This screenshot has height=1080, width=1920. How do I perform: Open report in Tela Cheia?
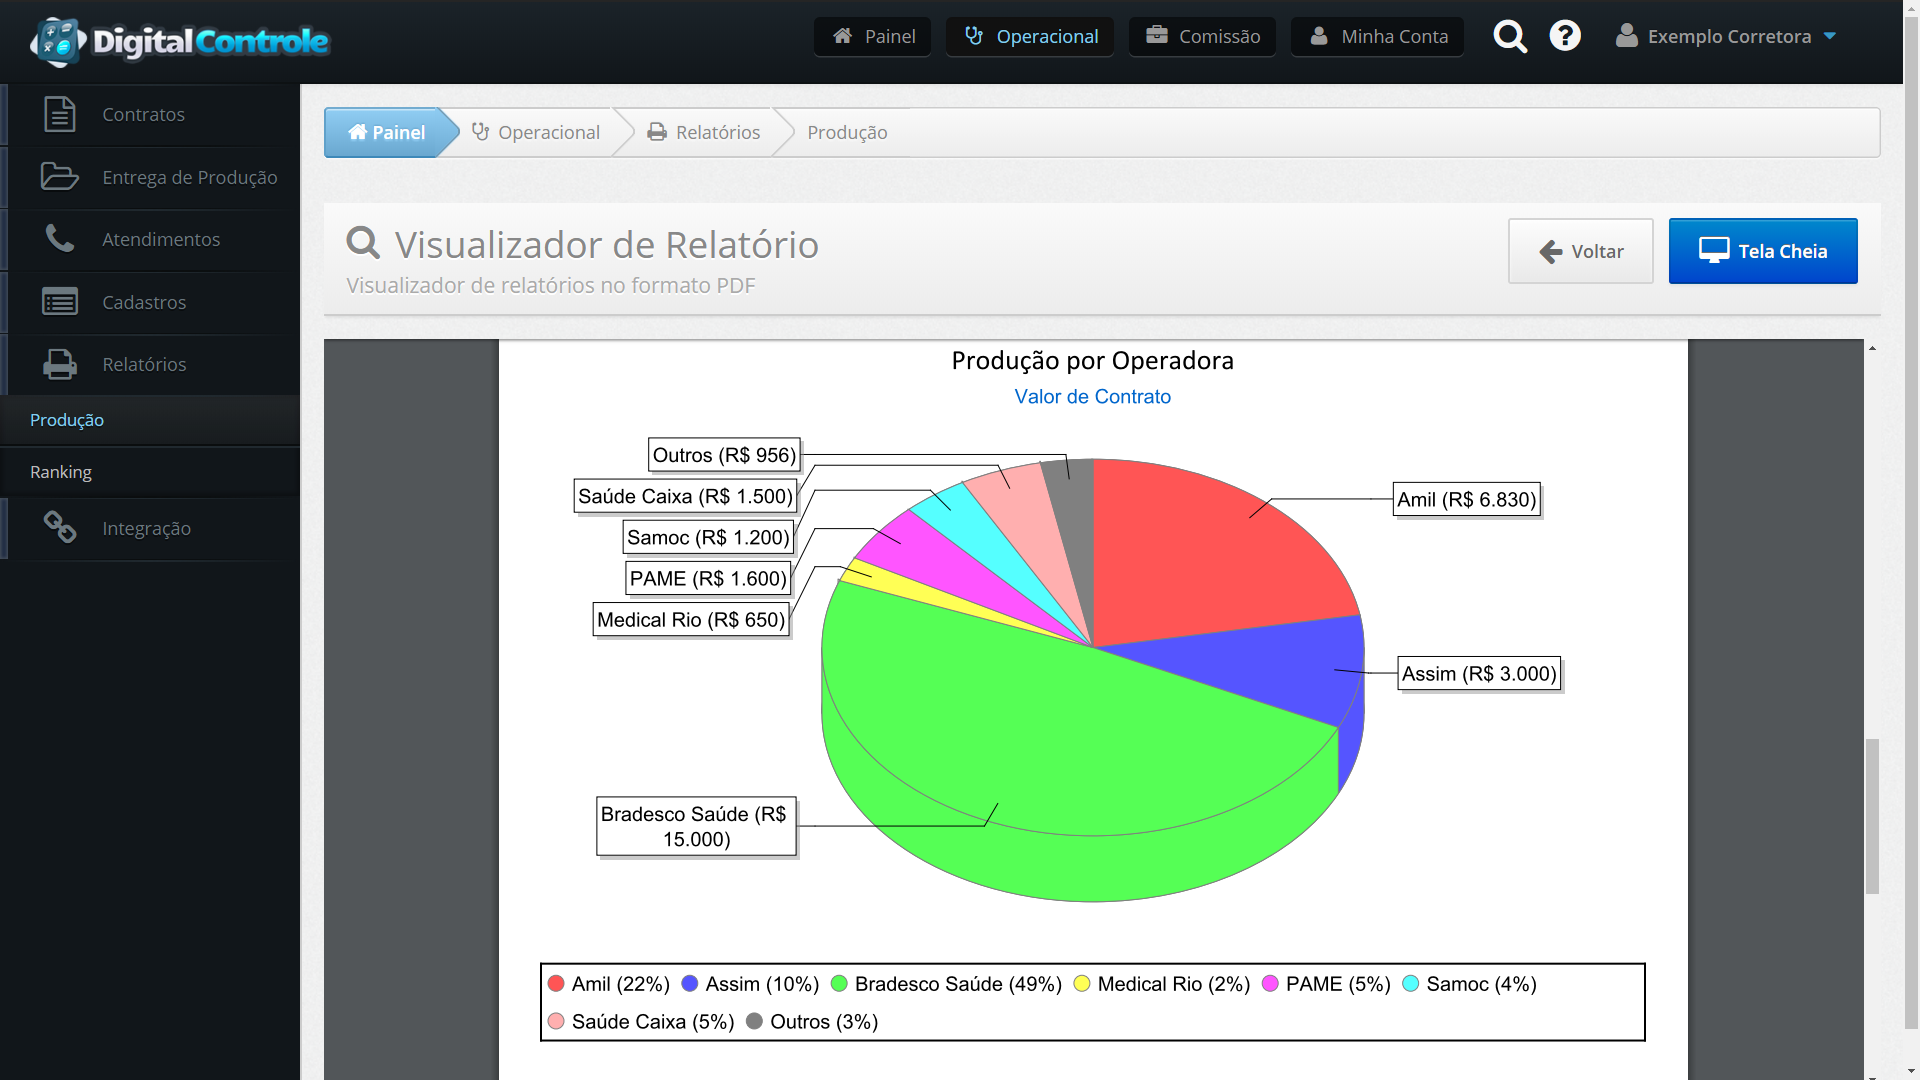(1763, 251)
